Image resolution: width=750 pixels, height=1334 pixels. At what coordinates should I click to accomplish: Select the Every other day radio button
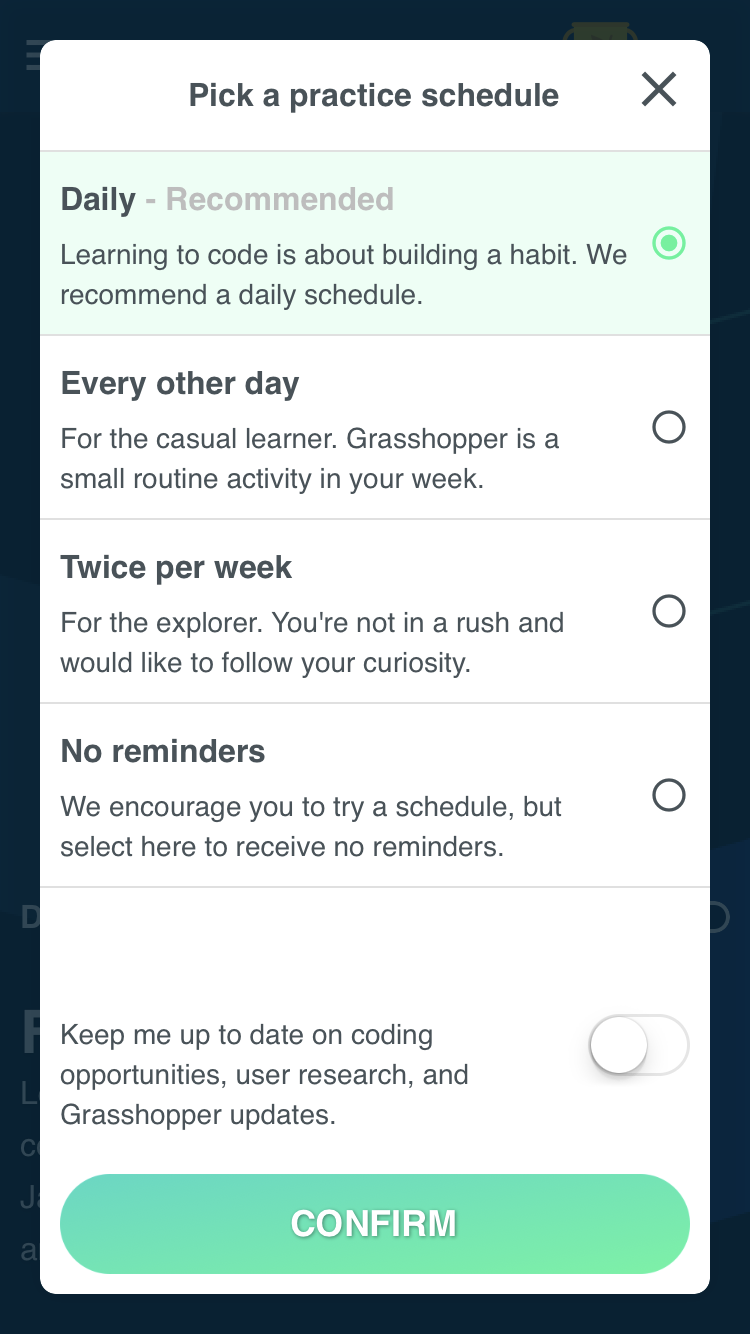pos(669,427)
